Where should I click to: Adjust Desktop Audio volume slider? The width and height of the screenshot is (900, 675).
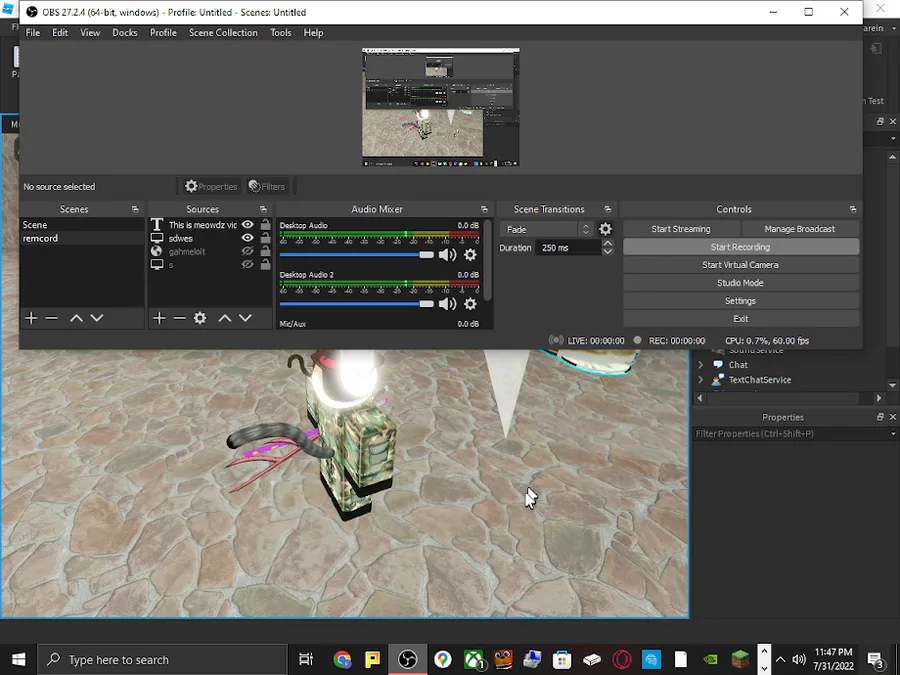point(356,255)
